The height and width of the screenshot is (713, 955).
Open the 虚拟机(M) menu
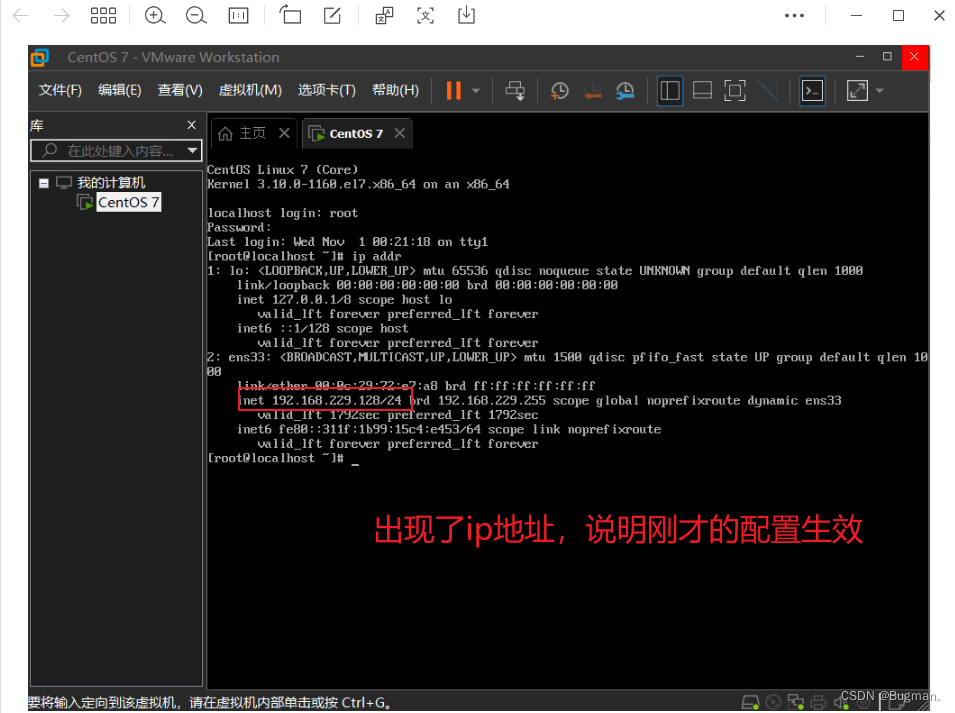[250, 90]
